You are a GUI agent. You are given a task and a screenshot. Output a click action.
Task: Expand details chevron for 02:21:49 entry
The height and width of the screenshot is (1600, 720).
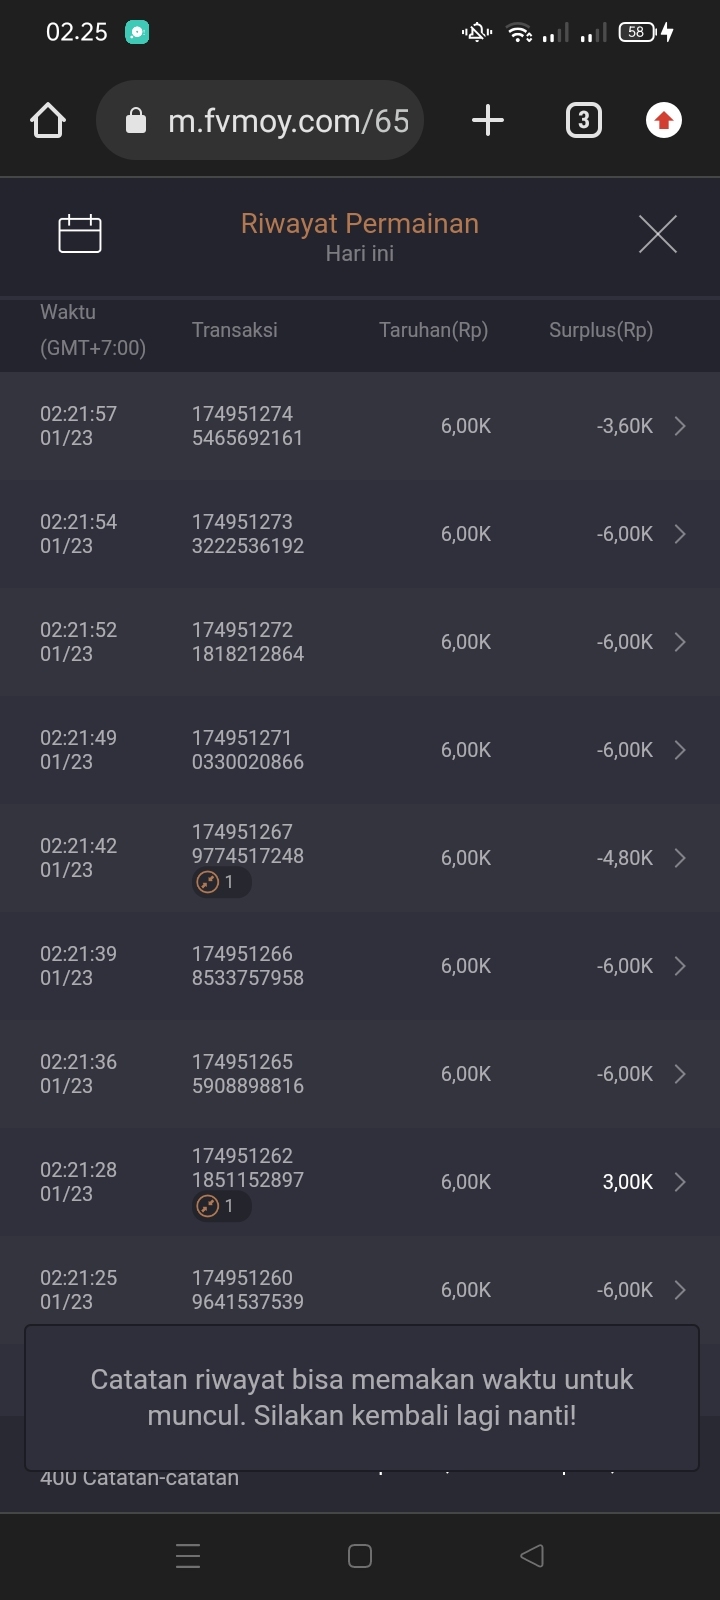coord(680,750)
